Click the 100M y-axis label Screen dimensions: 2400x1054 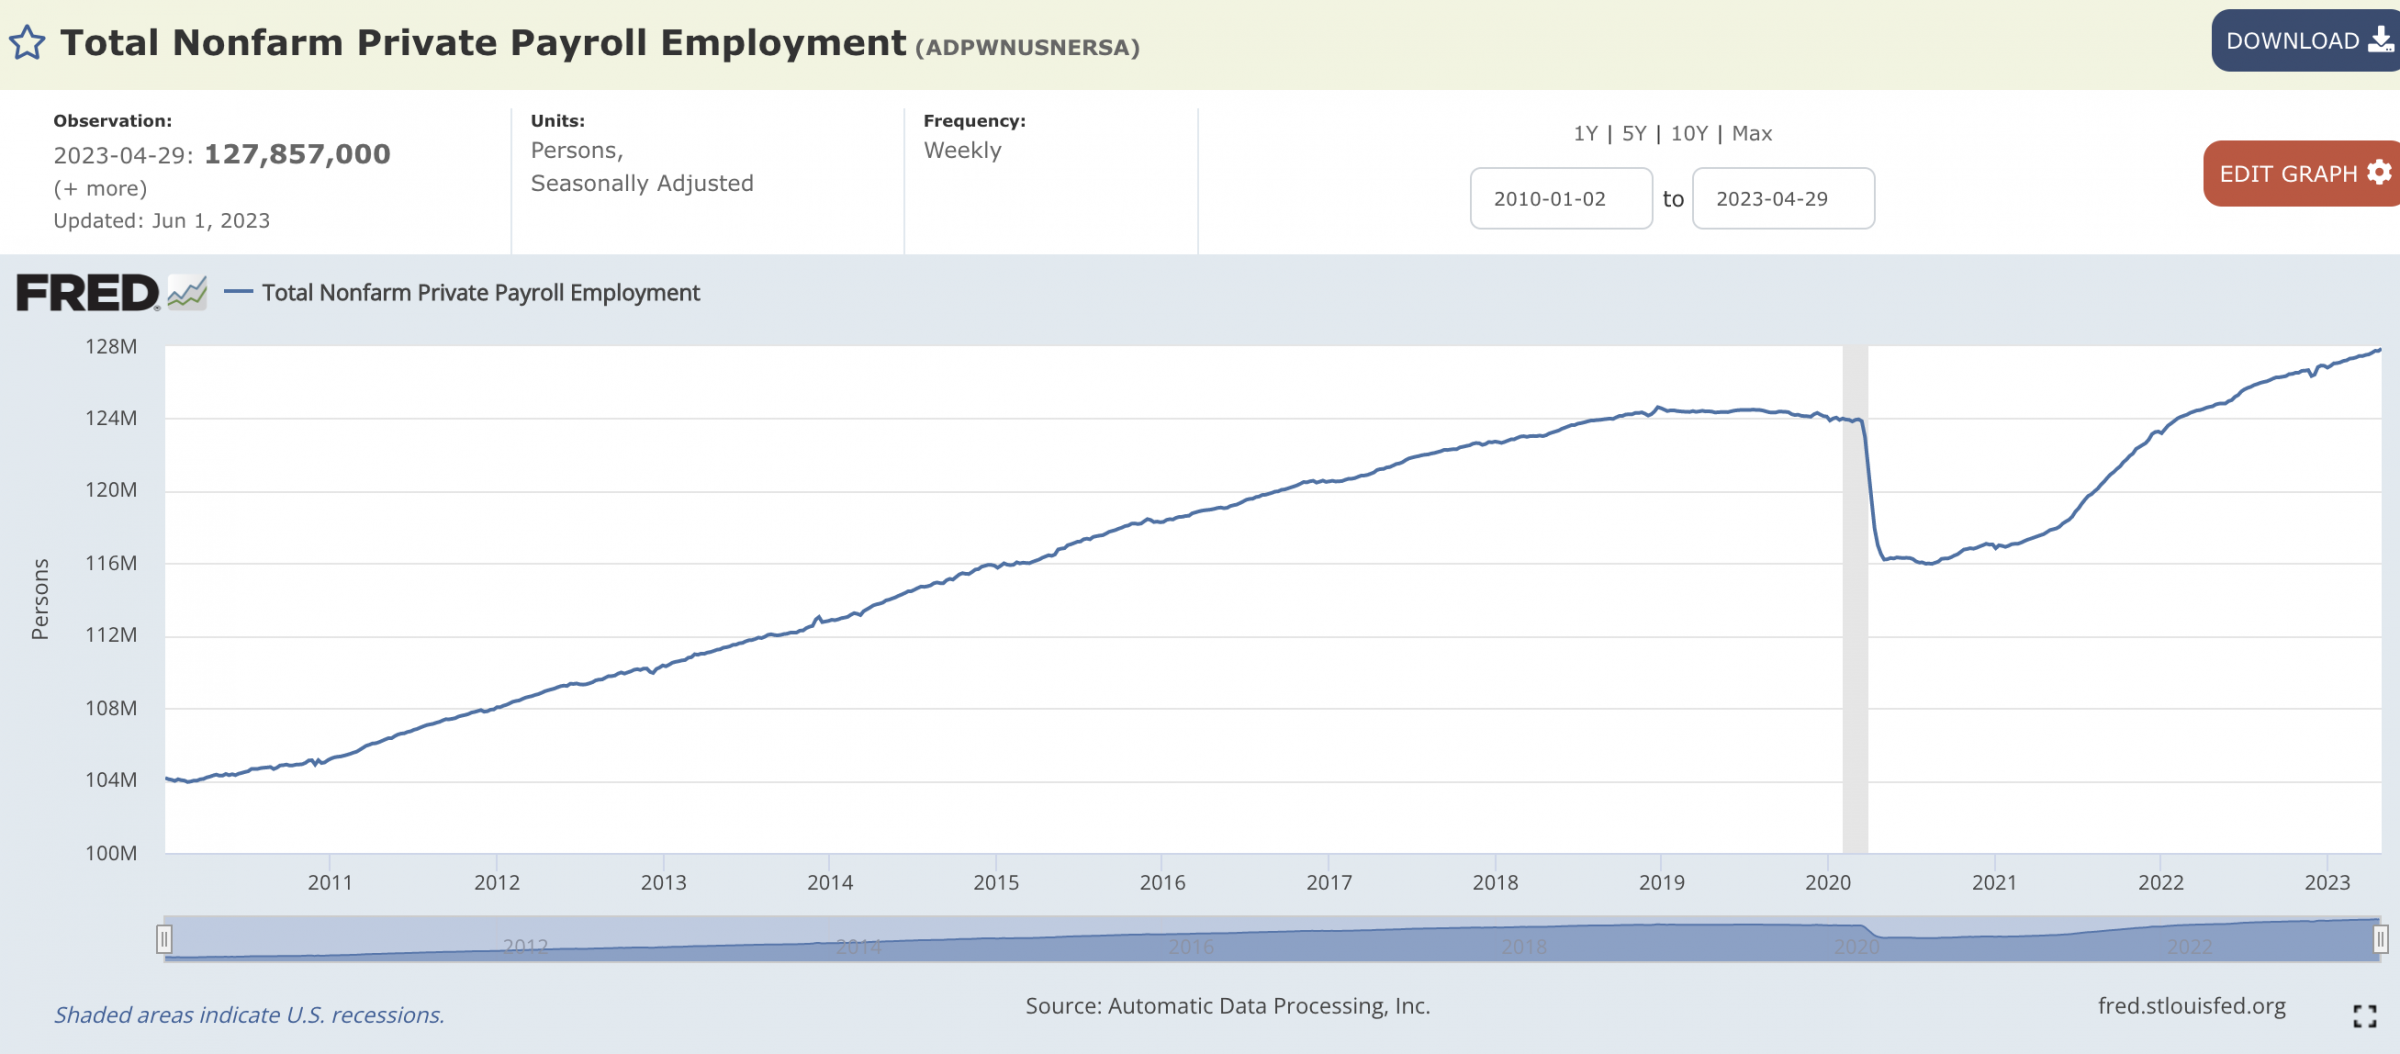point(111,853)
